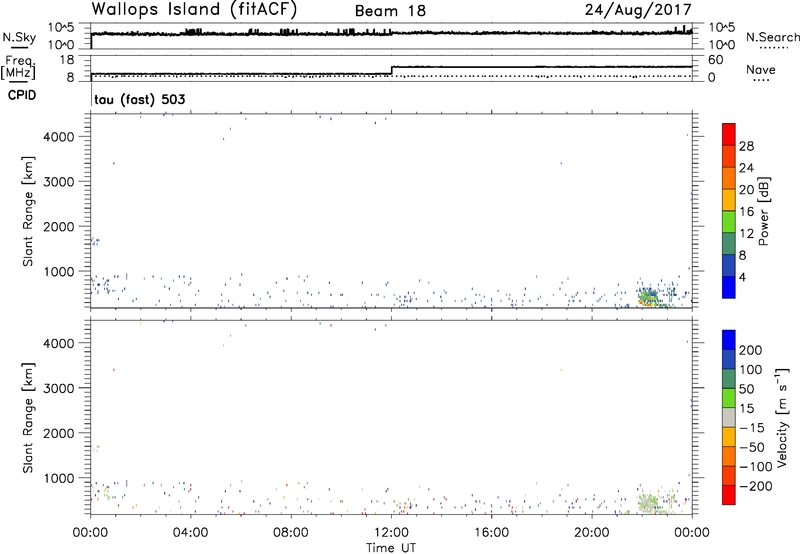The width and height of the screenshot is (800, 554).
Task: Click the gray -15 to 15 Velocity swatch
Action: tap(729, 417)
